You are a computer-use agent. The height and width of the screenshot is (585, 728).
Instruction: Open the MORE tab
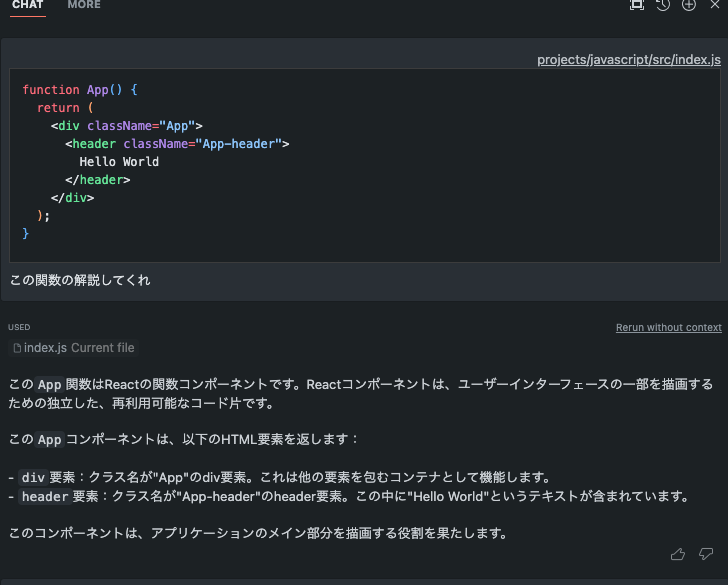coord(84,5)
